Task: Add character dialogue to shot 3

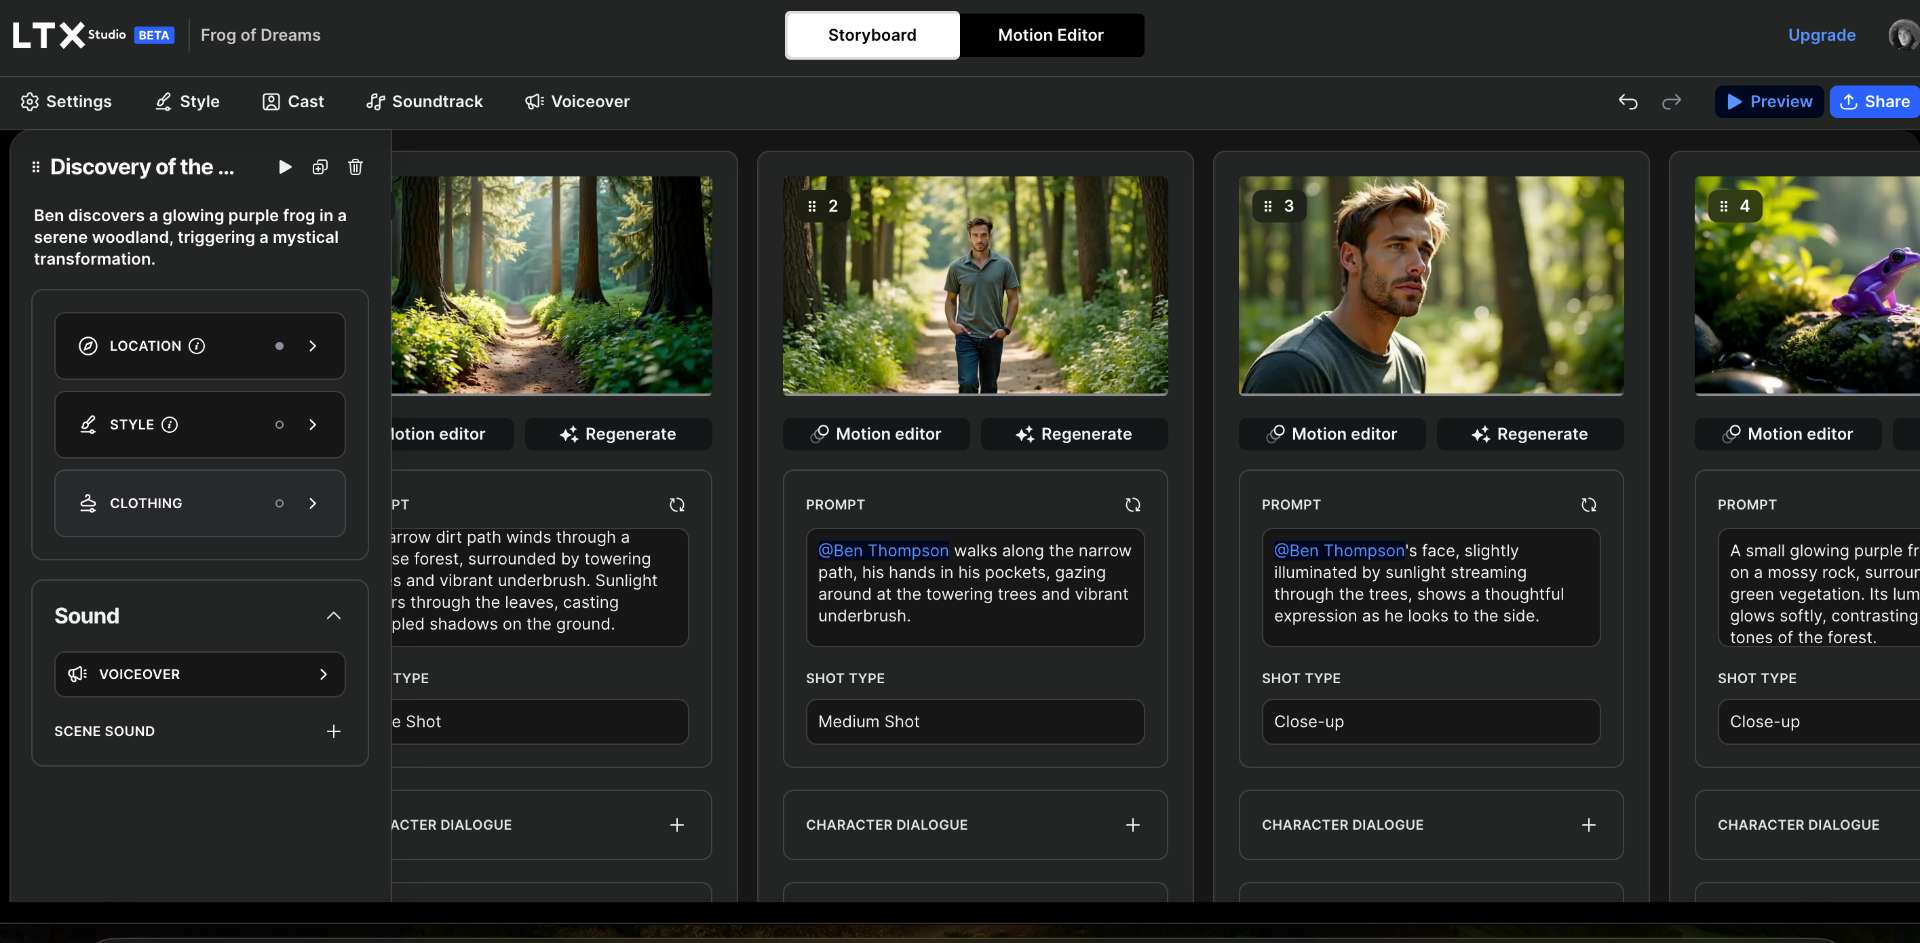Action: [1589, 825]
